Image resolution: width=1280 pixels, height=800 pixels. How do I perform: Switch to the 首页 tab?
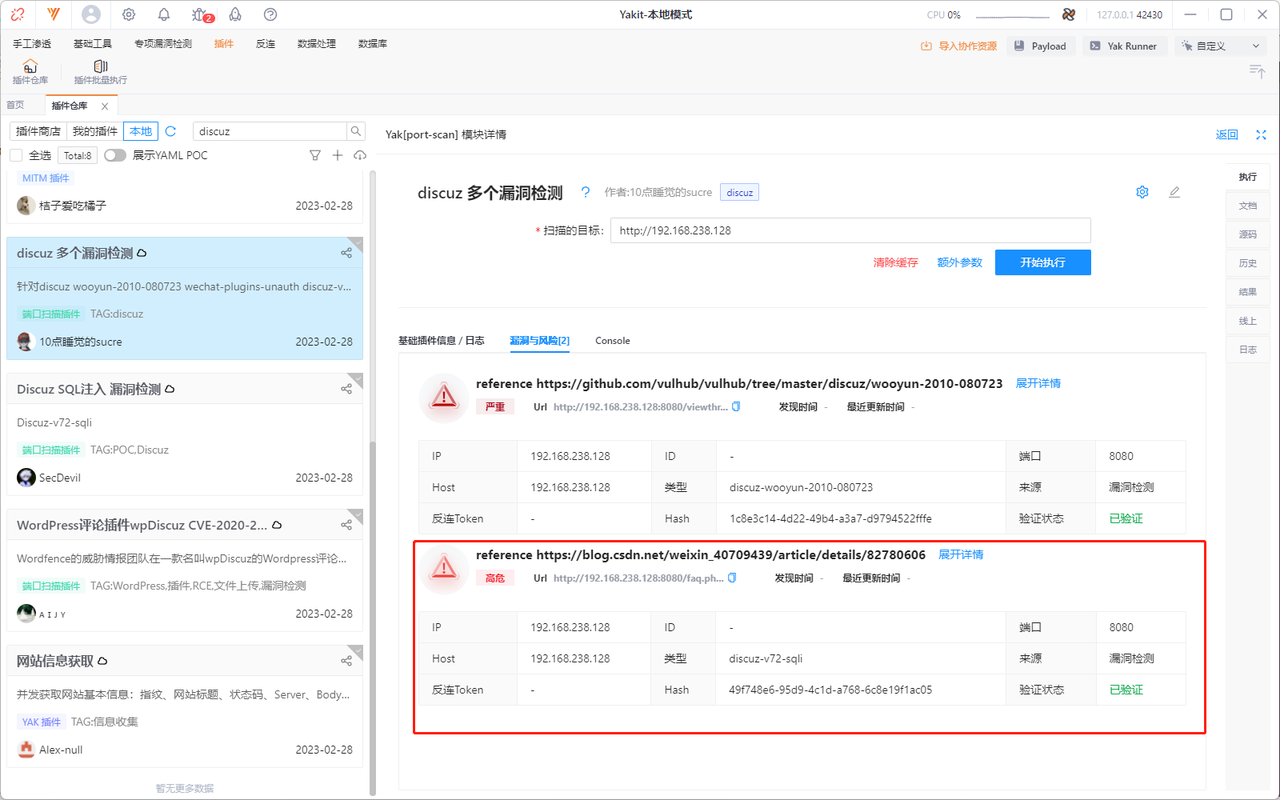15,106
